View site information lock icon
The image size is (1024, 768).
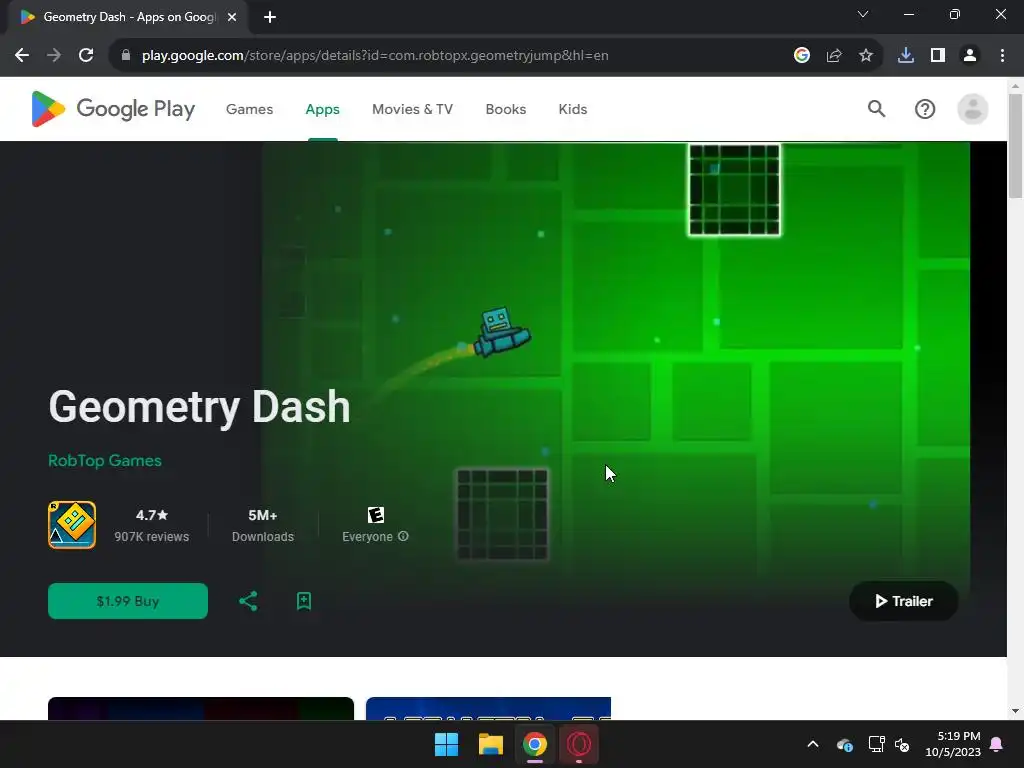126,56
